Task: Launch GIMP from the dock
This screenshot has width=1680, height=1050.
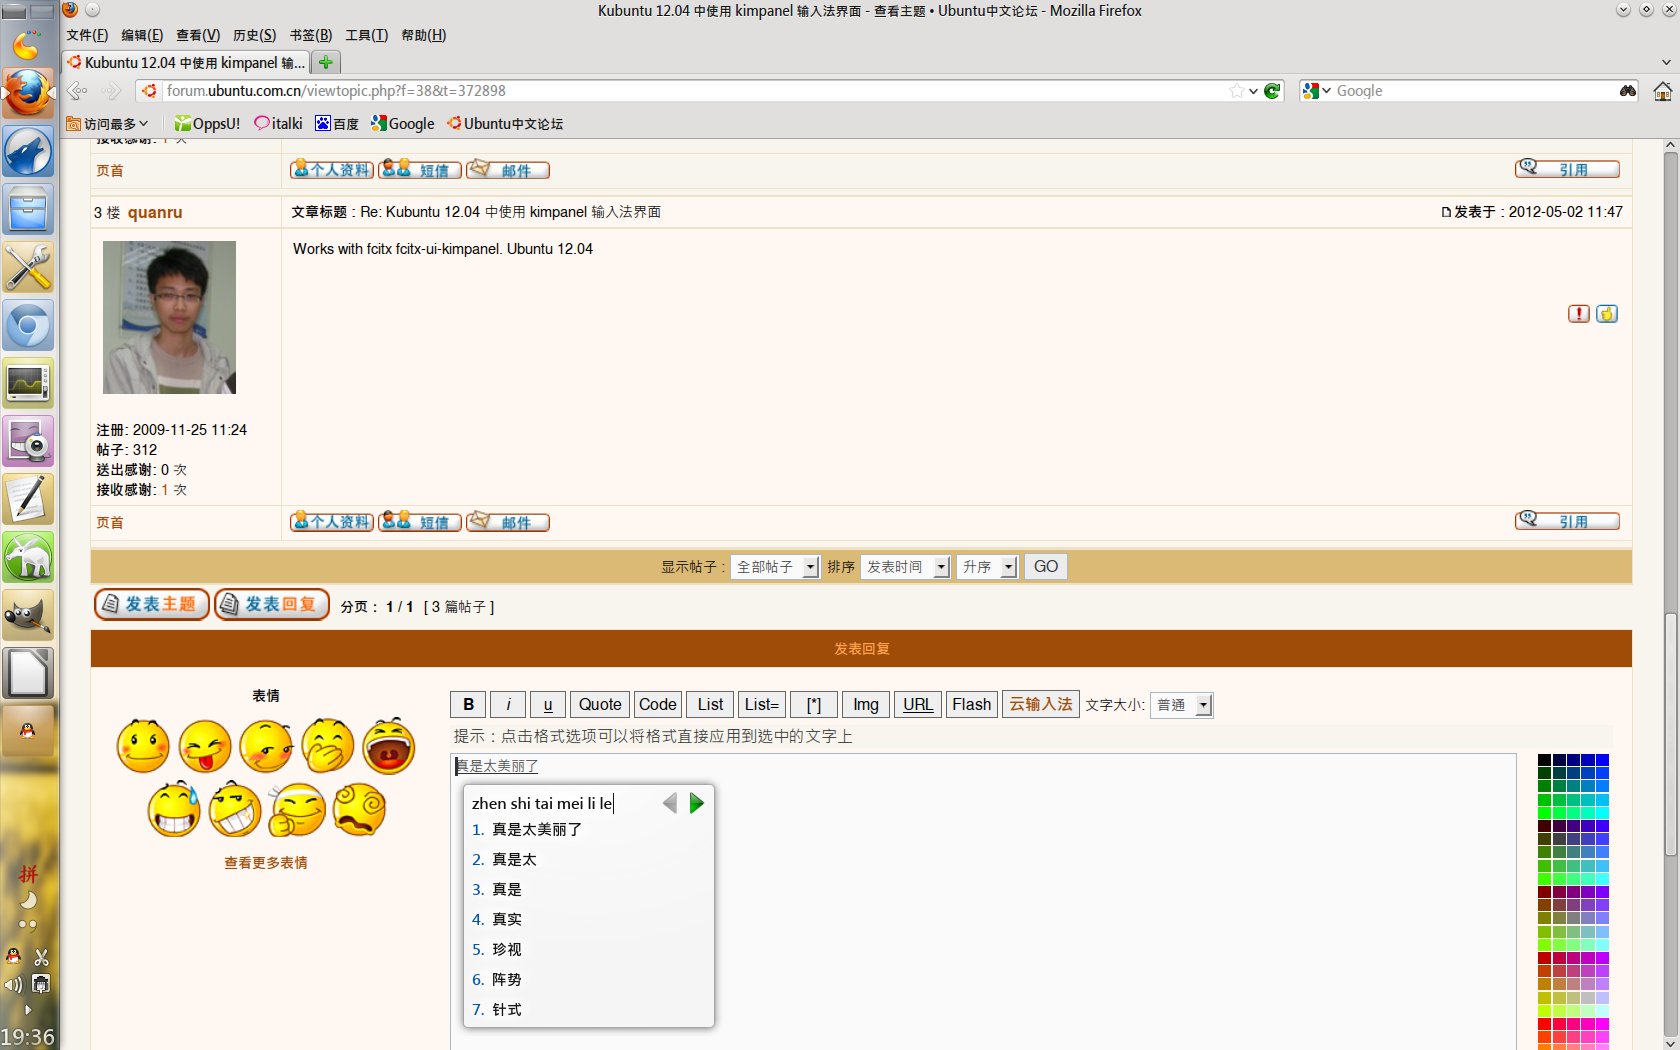Action: tap(28, 614)
